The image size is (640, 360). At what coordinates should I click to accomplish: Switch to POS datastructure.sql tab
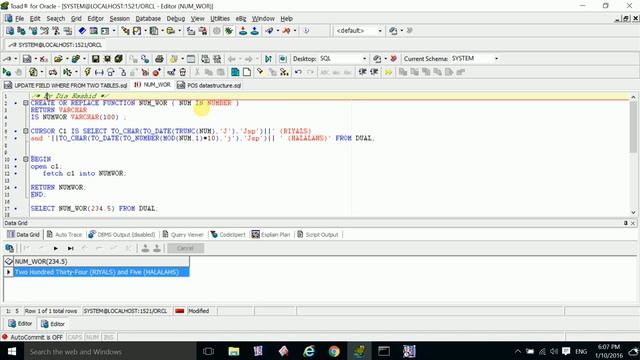tap(209, 85)
